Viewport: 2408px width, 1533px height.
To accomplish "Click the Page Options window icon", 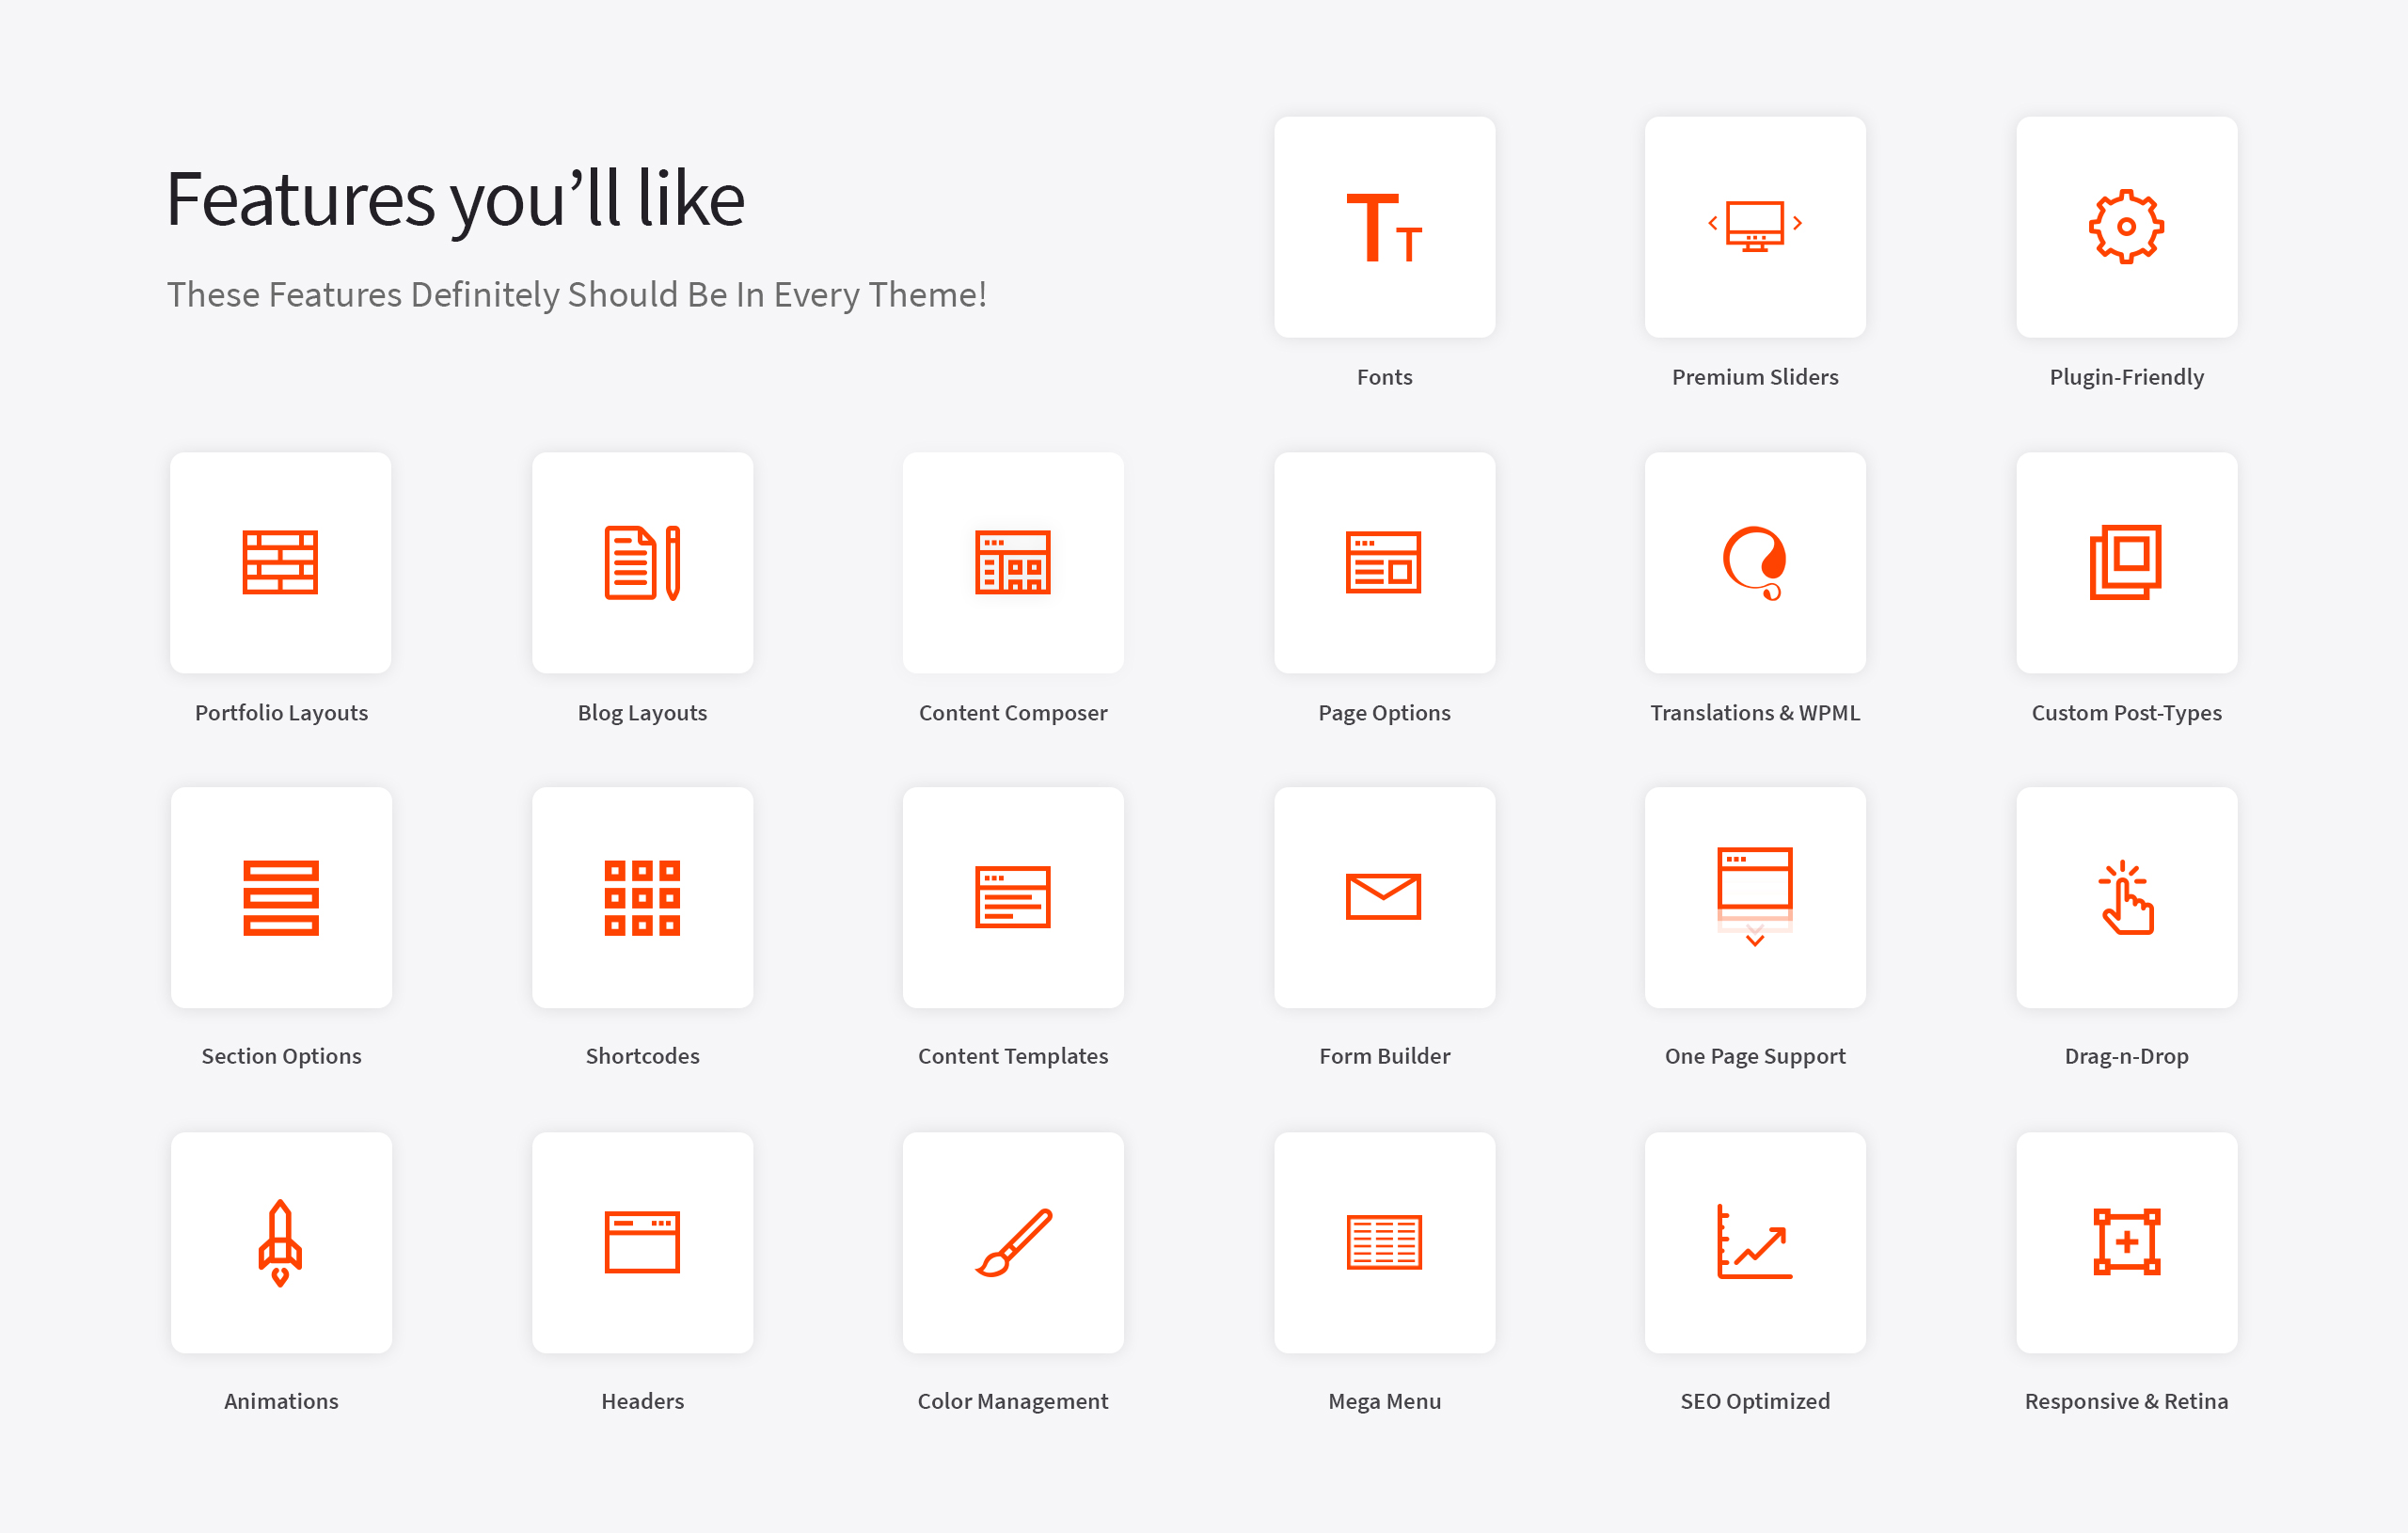I will point(1384,562).
